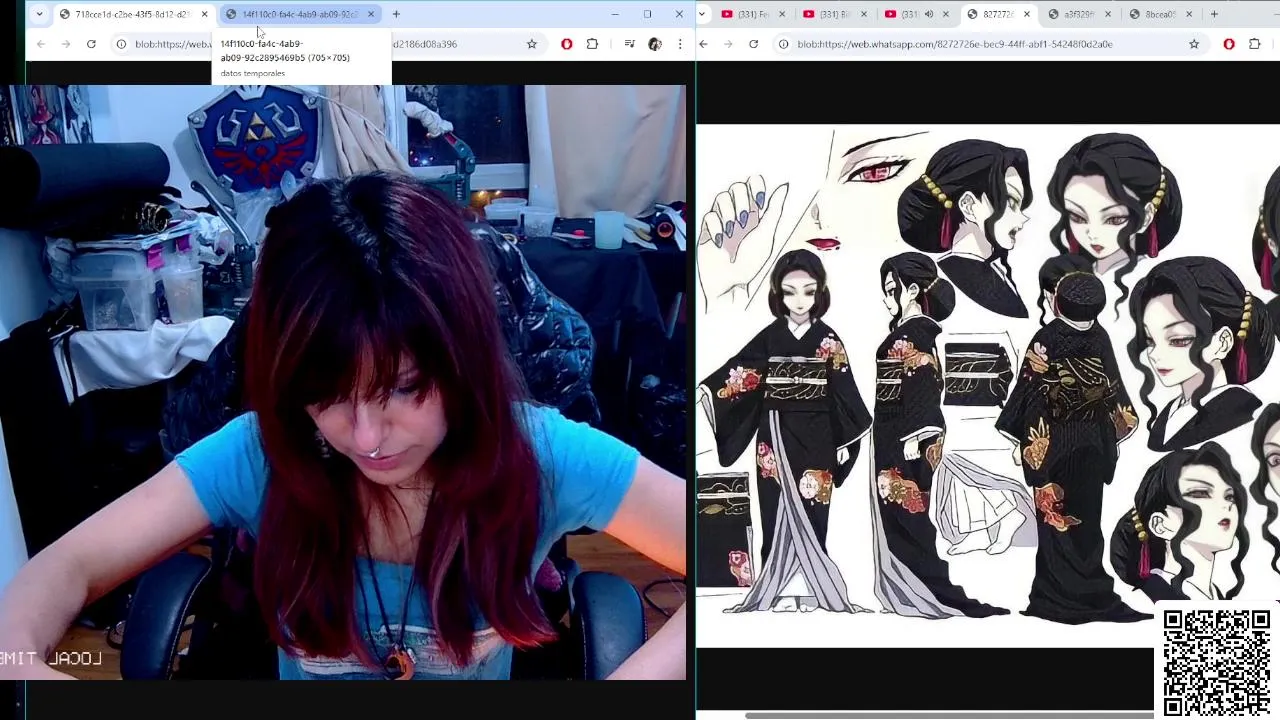Screen dimensions: 1280x720
Task: Go back in the left browser window
Action: click(40, 44)
